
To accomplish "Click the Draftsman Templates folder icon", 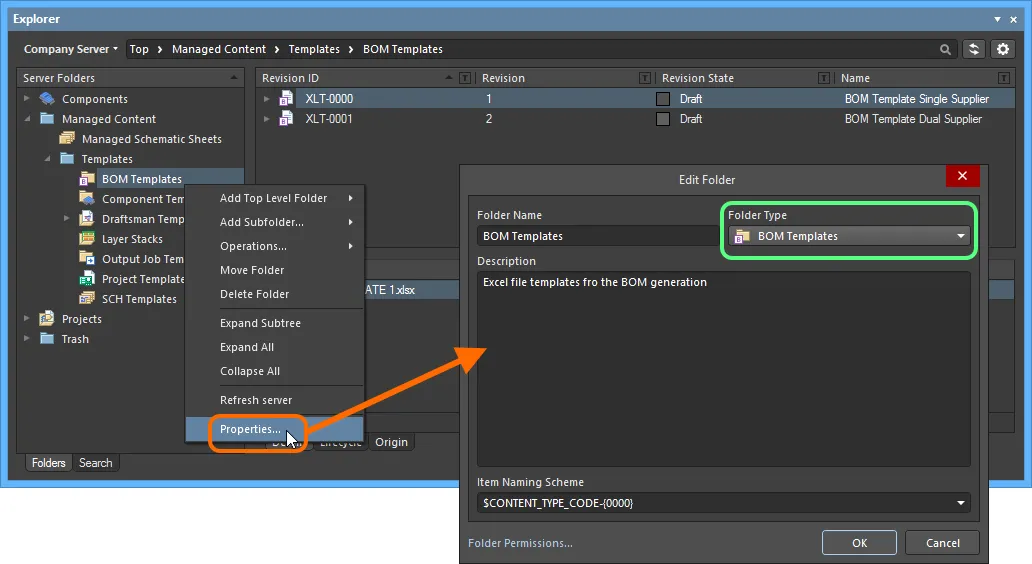I will pyautogui.click(x=87, y=218).
